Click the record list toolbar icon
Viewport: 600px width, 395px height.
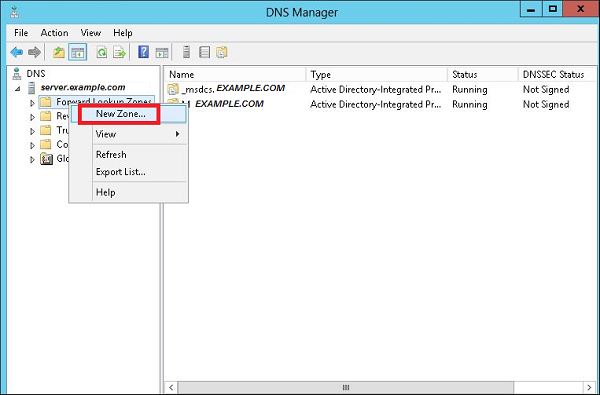(205, 52)
